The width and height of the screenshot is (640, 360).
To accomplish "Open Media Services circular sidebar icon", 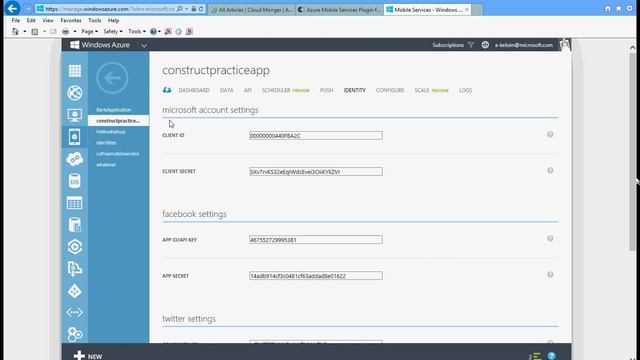I will (75, 247).
